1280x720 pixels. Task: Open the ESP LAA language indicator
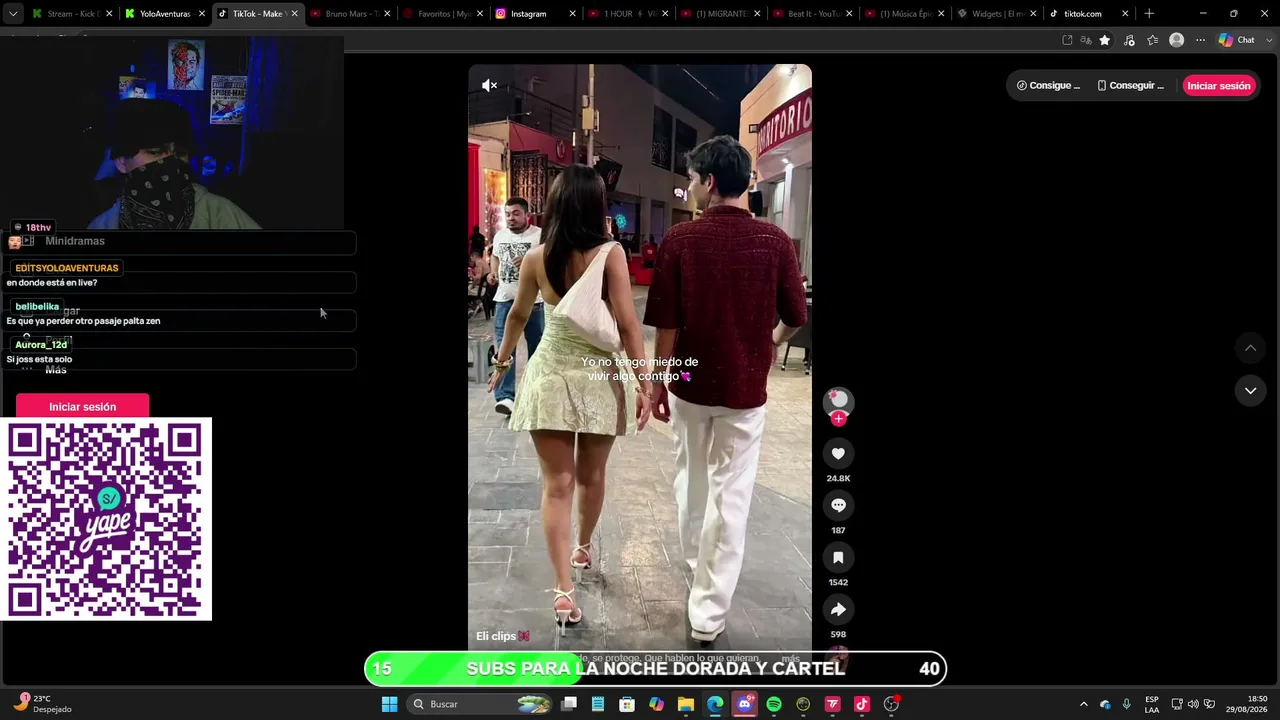click(x=1152, y=704)
